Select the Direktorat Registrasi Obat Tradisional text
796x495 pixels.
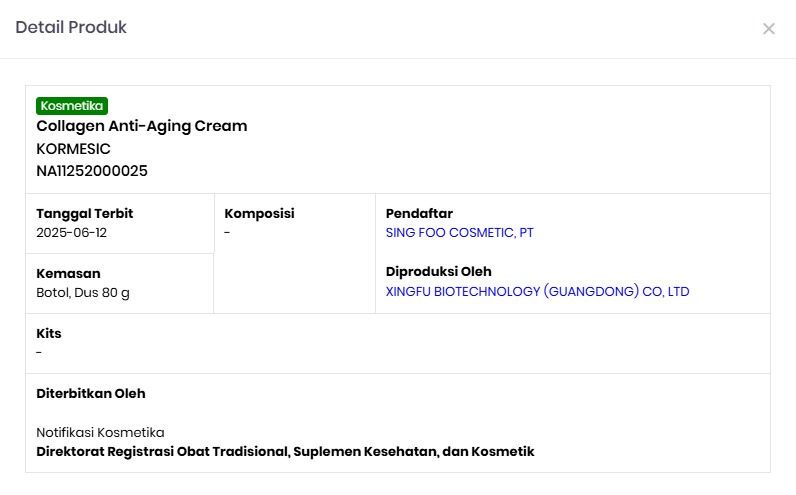285,452
